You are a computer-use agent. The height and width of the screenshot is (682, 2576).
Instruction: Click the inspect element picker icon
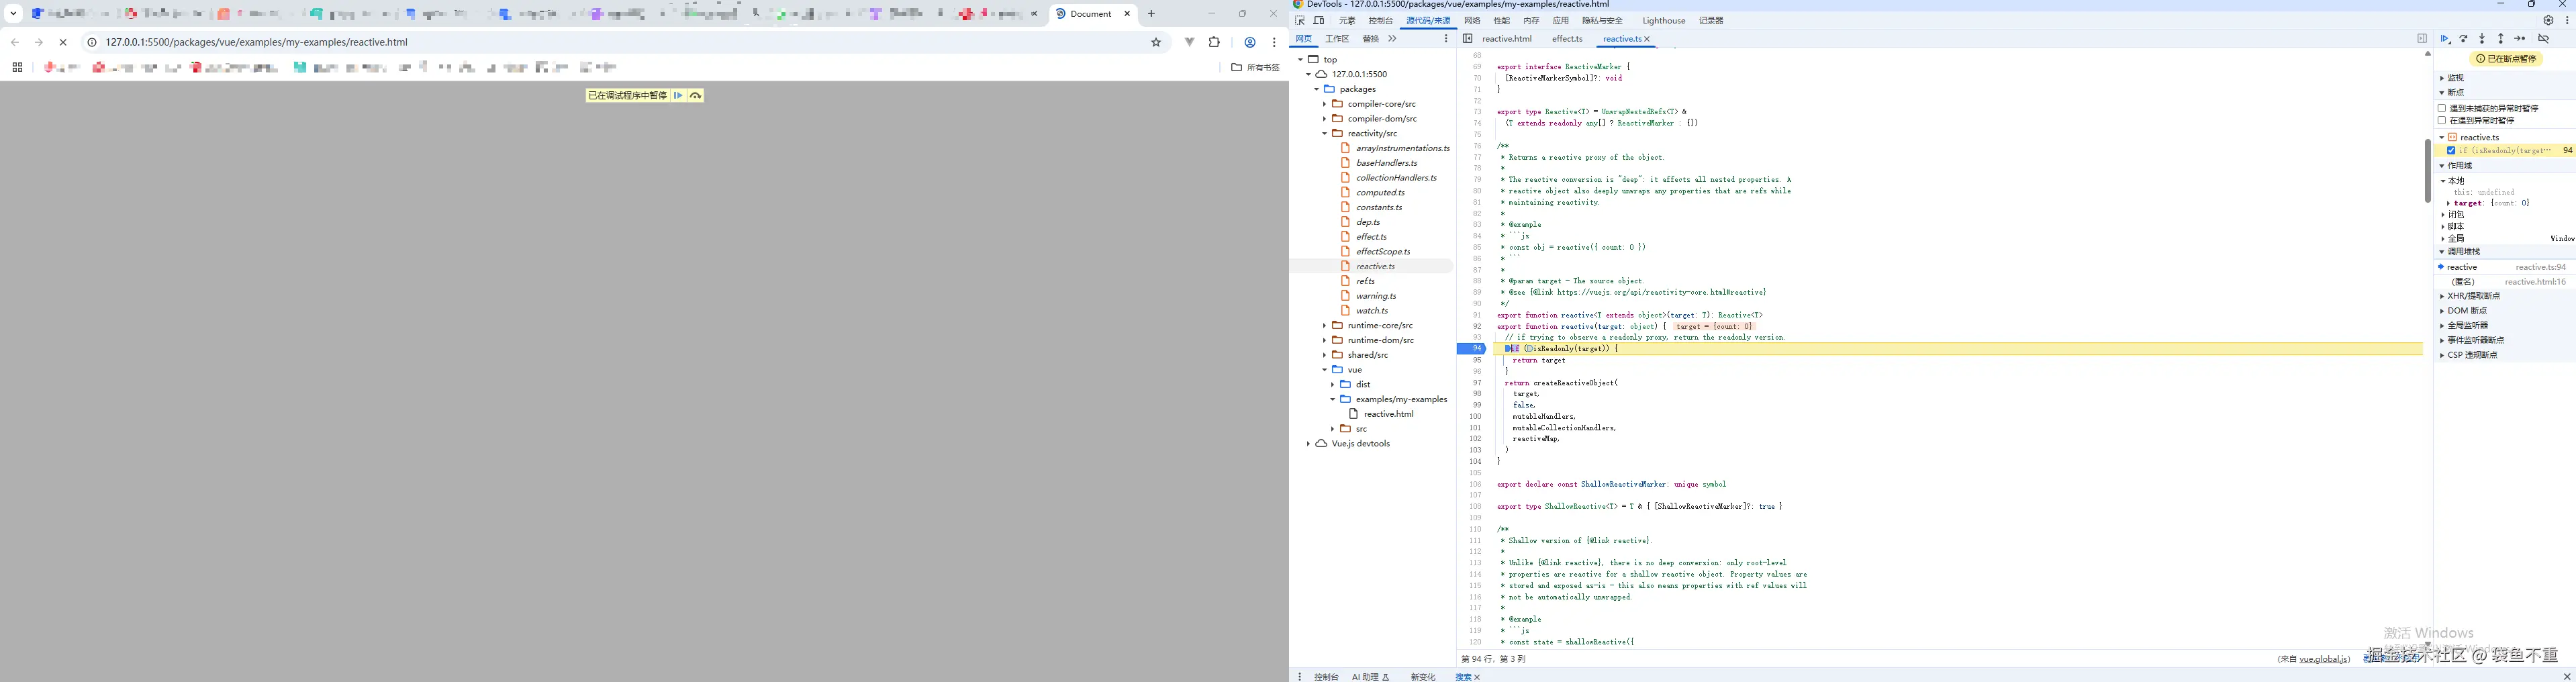coord(1300,21)
